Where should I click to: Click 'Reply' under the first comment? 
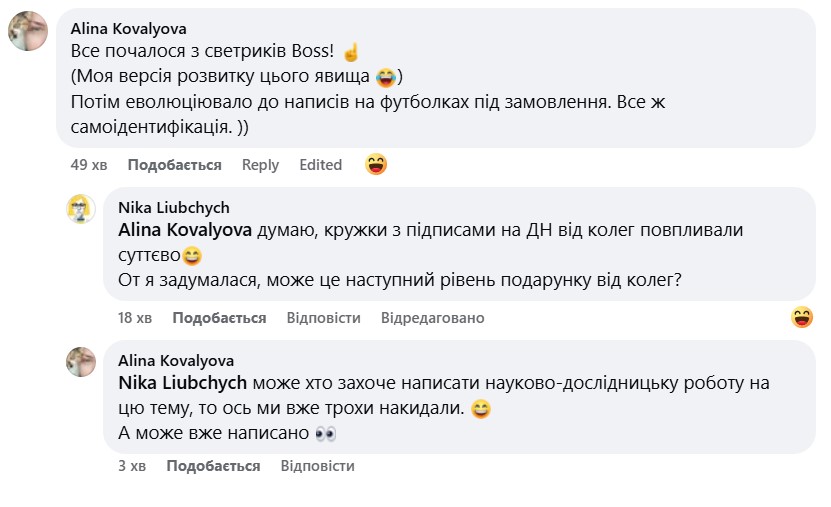point(260,165)
